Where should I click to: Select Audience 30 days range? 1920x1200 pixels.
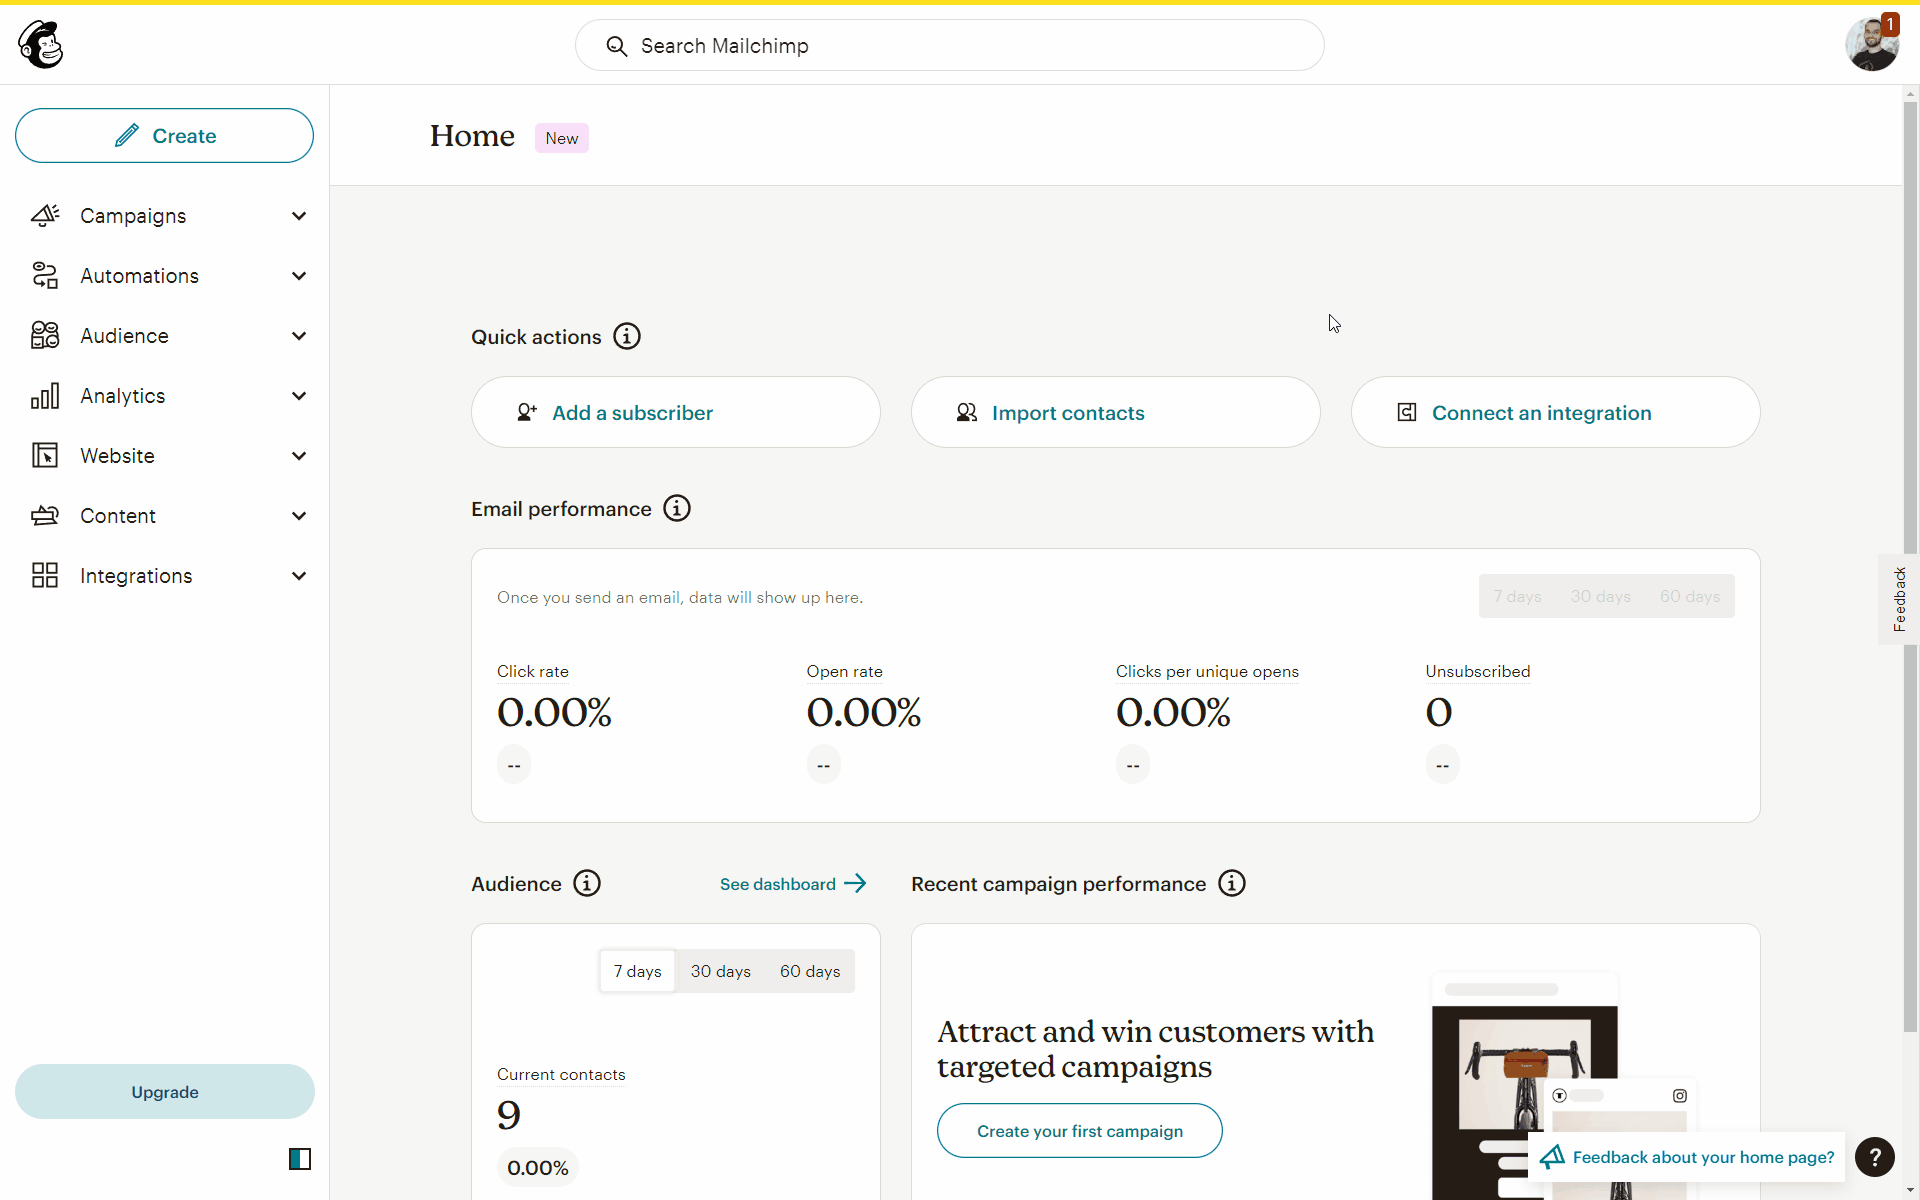(x=721, y=971)
